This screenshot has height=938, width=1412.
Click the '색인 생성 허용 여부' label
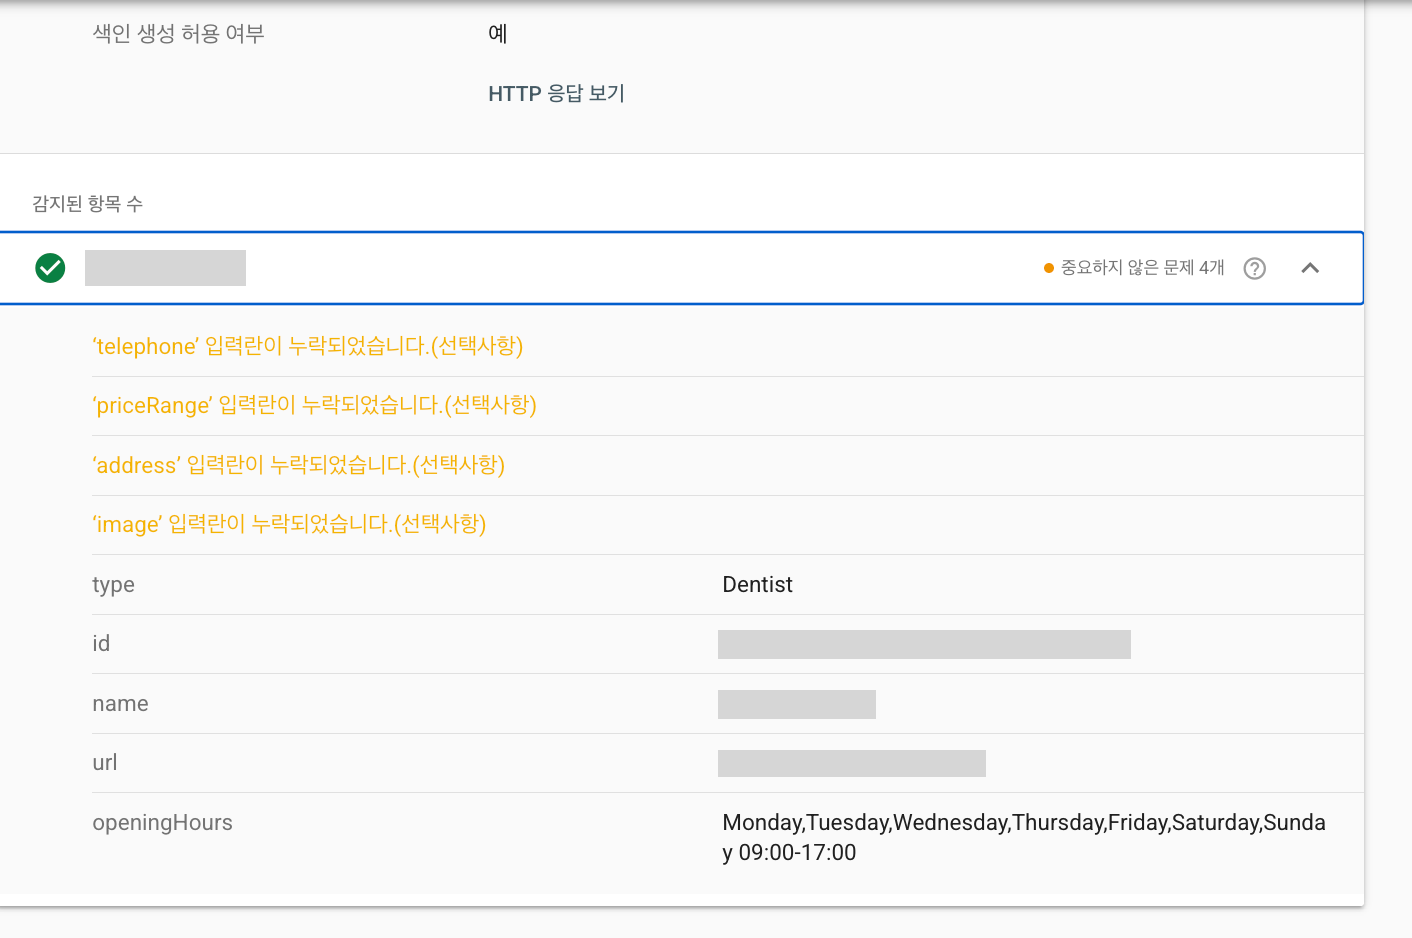[x=178, y=34]
